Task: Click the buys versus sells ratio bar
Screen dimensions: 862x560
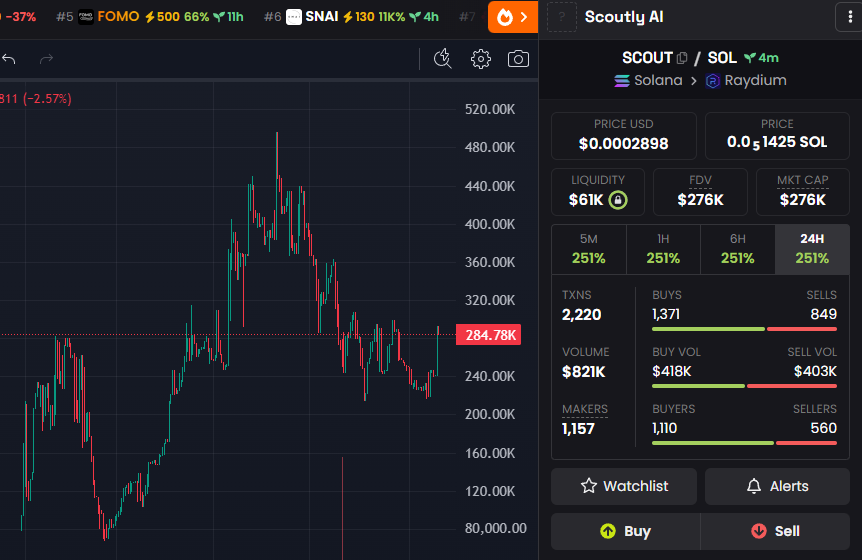Action: [x=744, y=329]
